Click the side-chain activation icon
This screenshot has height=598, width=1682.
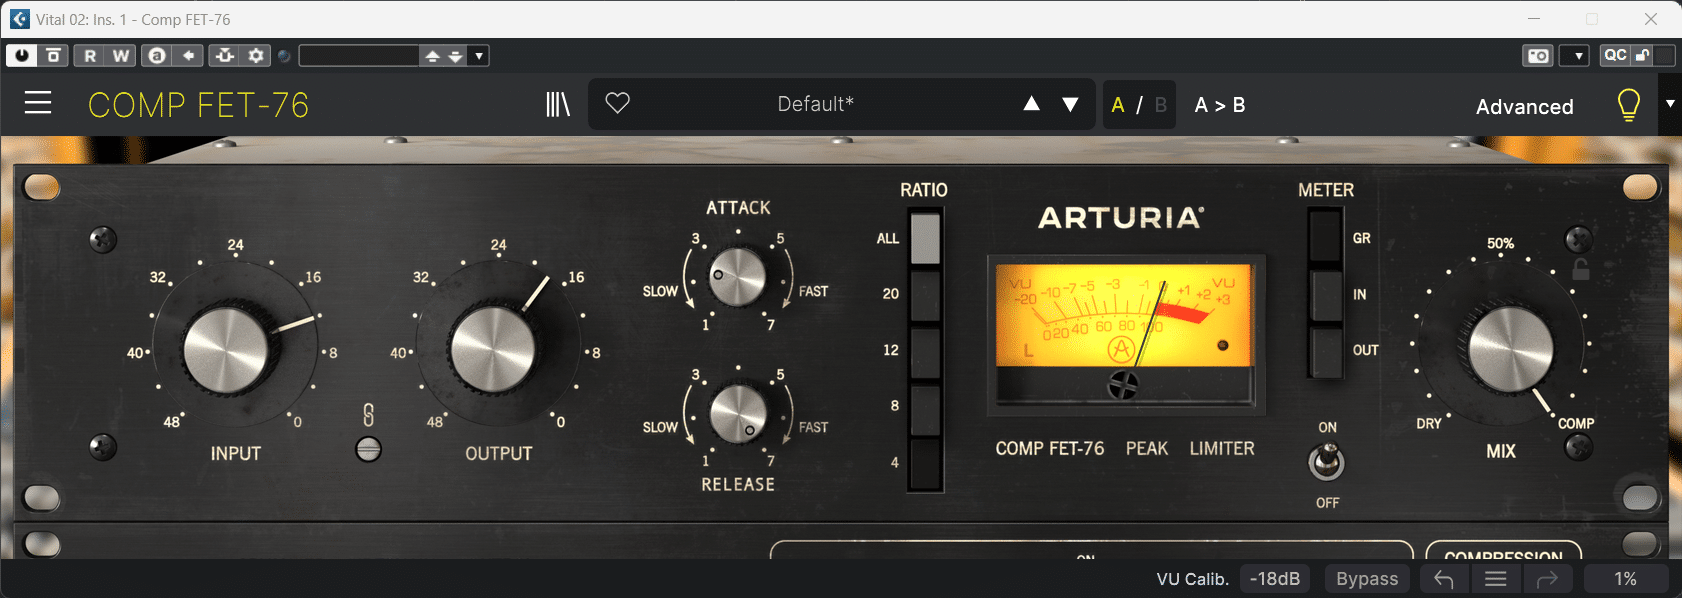point(225,56)
